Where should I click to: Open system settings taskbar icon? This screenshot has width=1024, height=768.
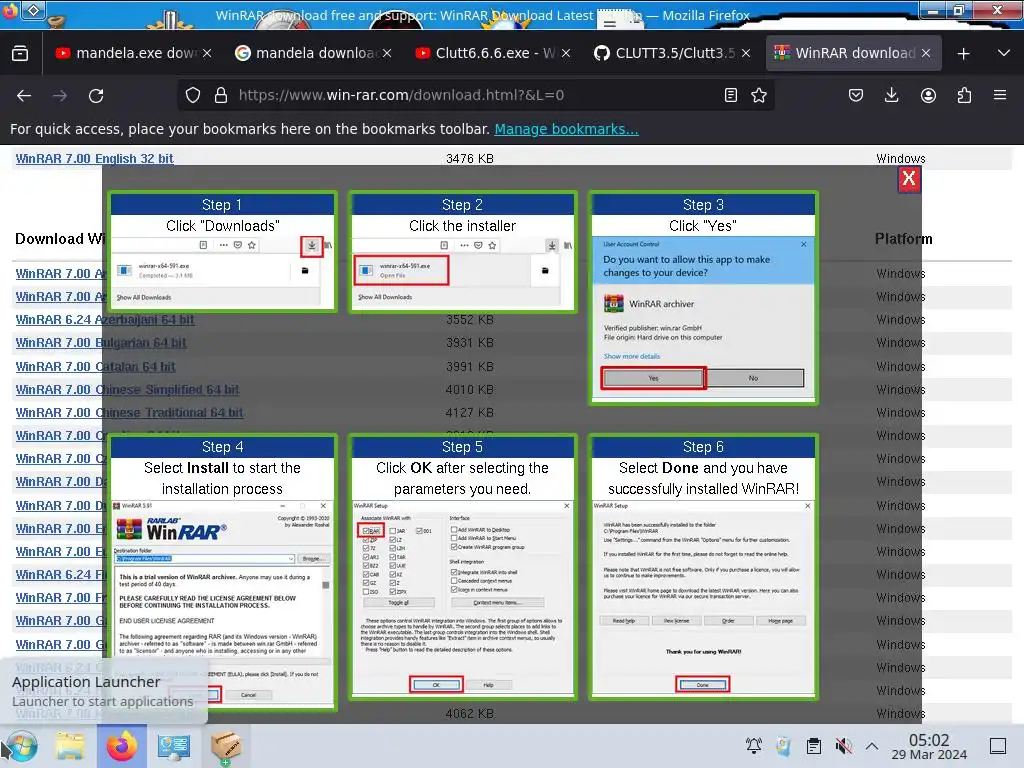pos(174,746)
